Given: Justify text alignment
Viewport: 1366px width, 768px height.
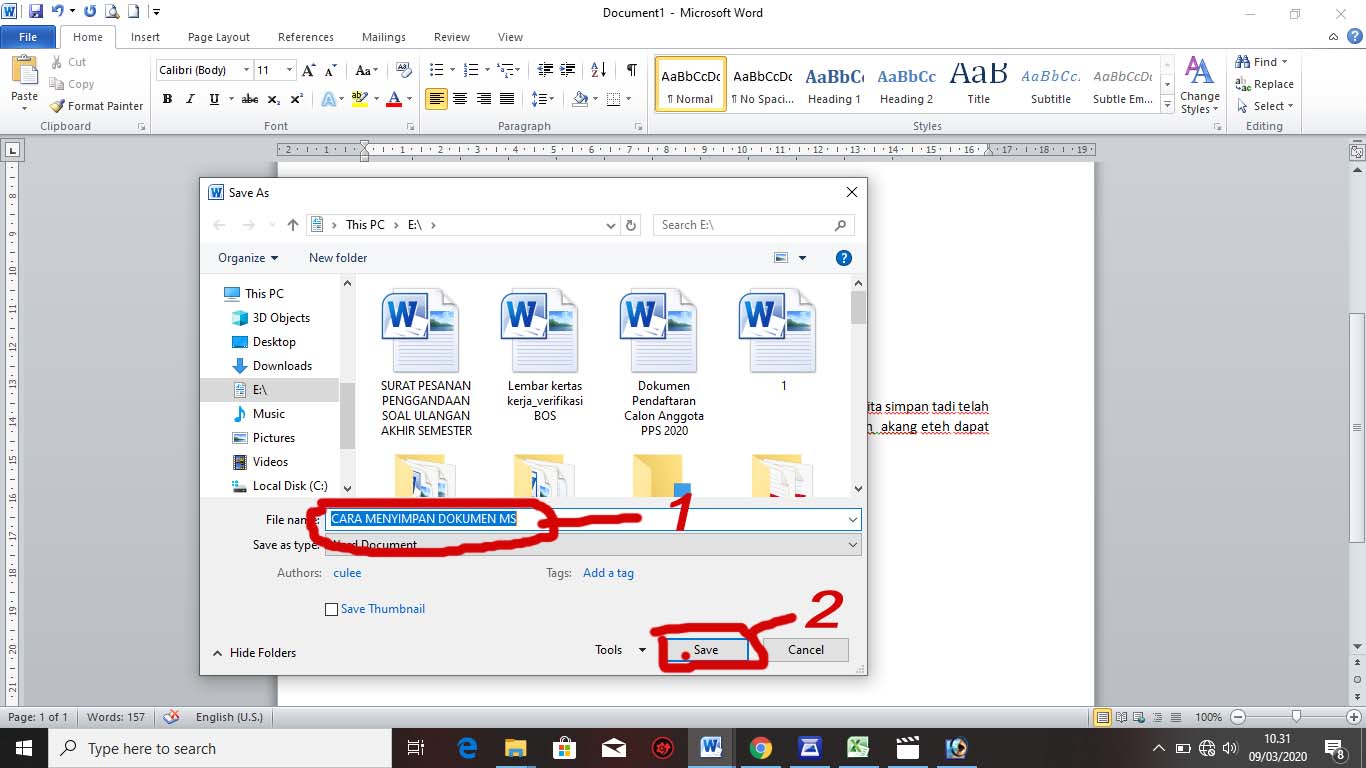Looking at the screenshot, I should (x=507, y=99).
